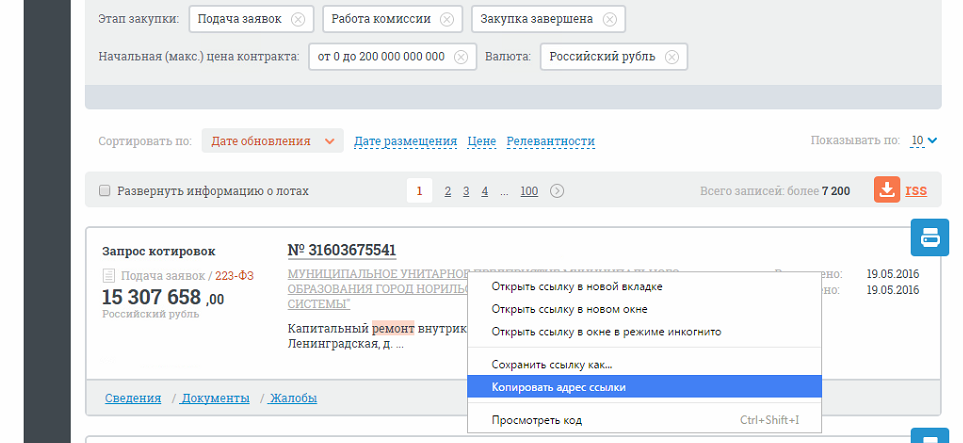Image resolution: width=963 pixels, height=443 pixels.
Task: Sort by 'Дате размещения' link
Action: 405,141
